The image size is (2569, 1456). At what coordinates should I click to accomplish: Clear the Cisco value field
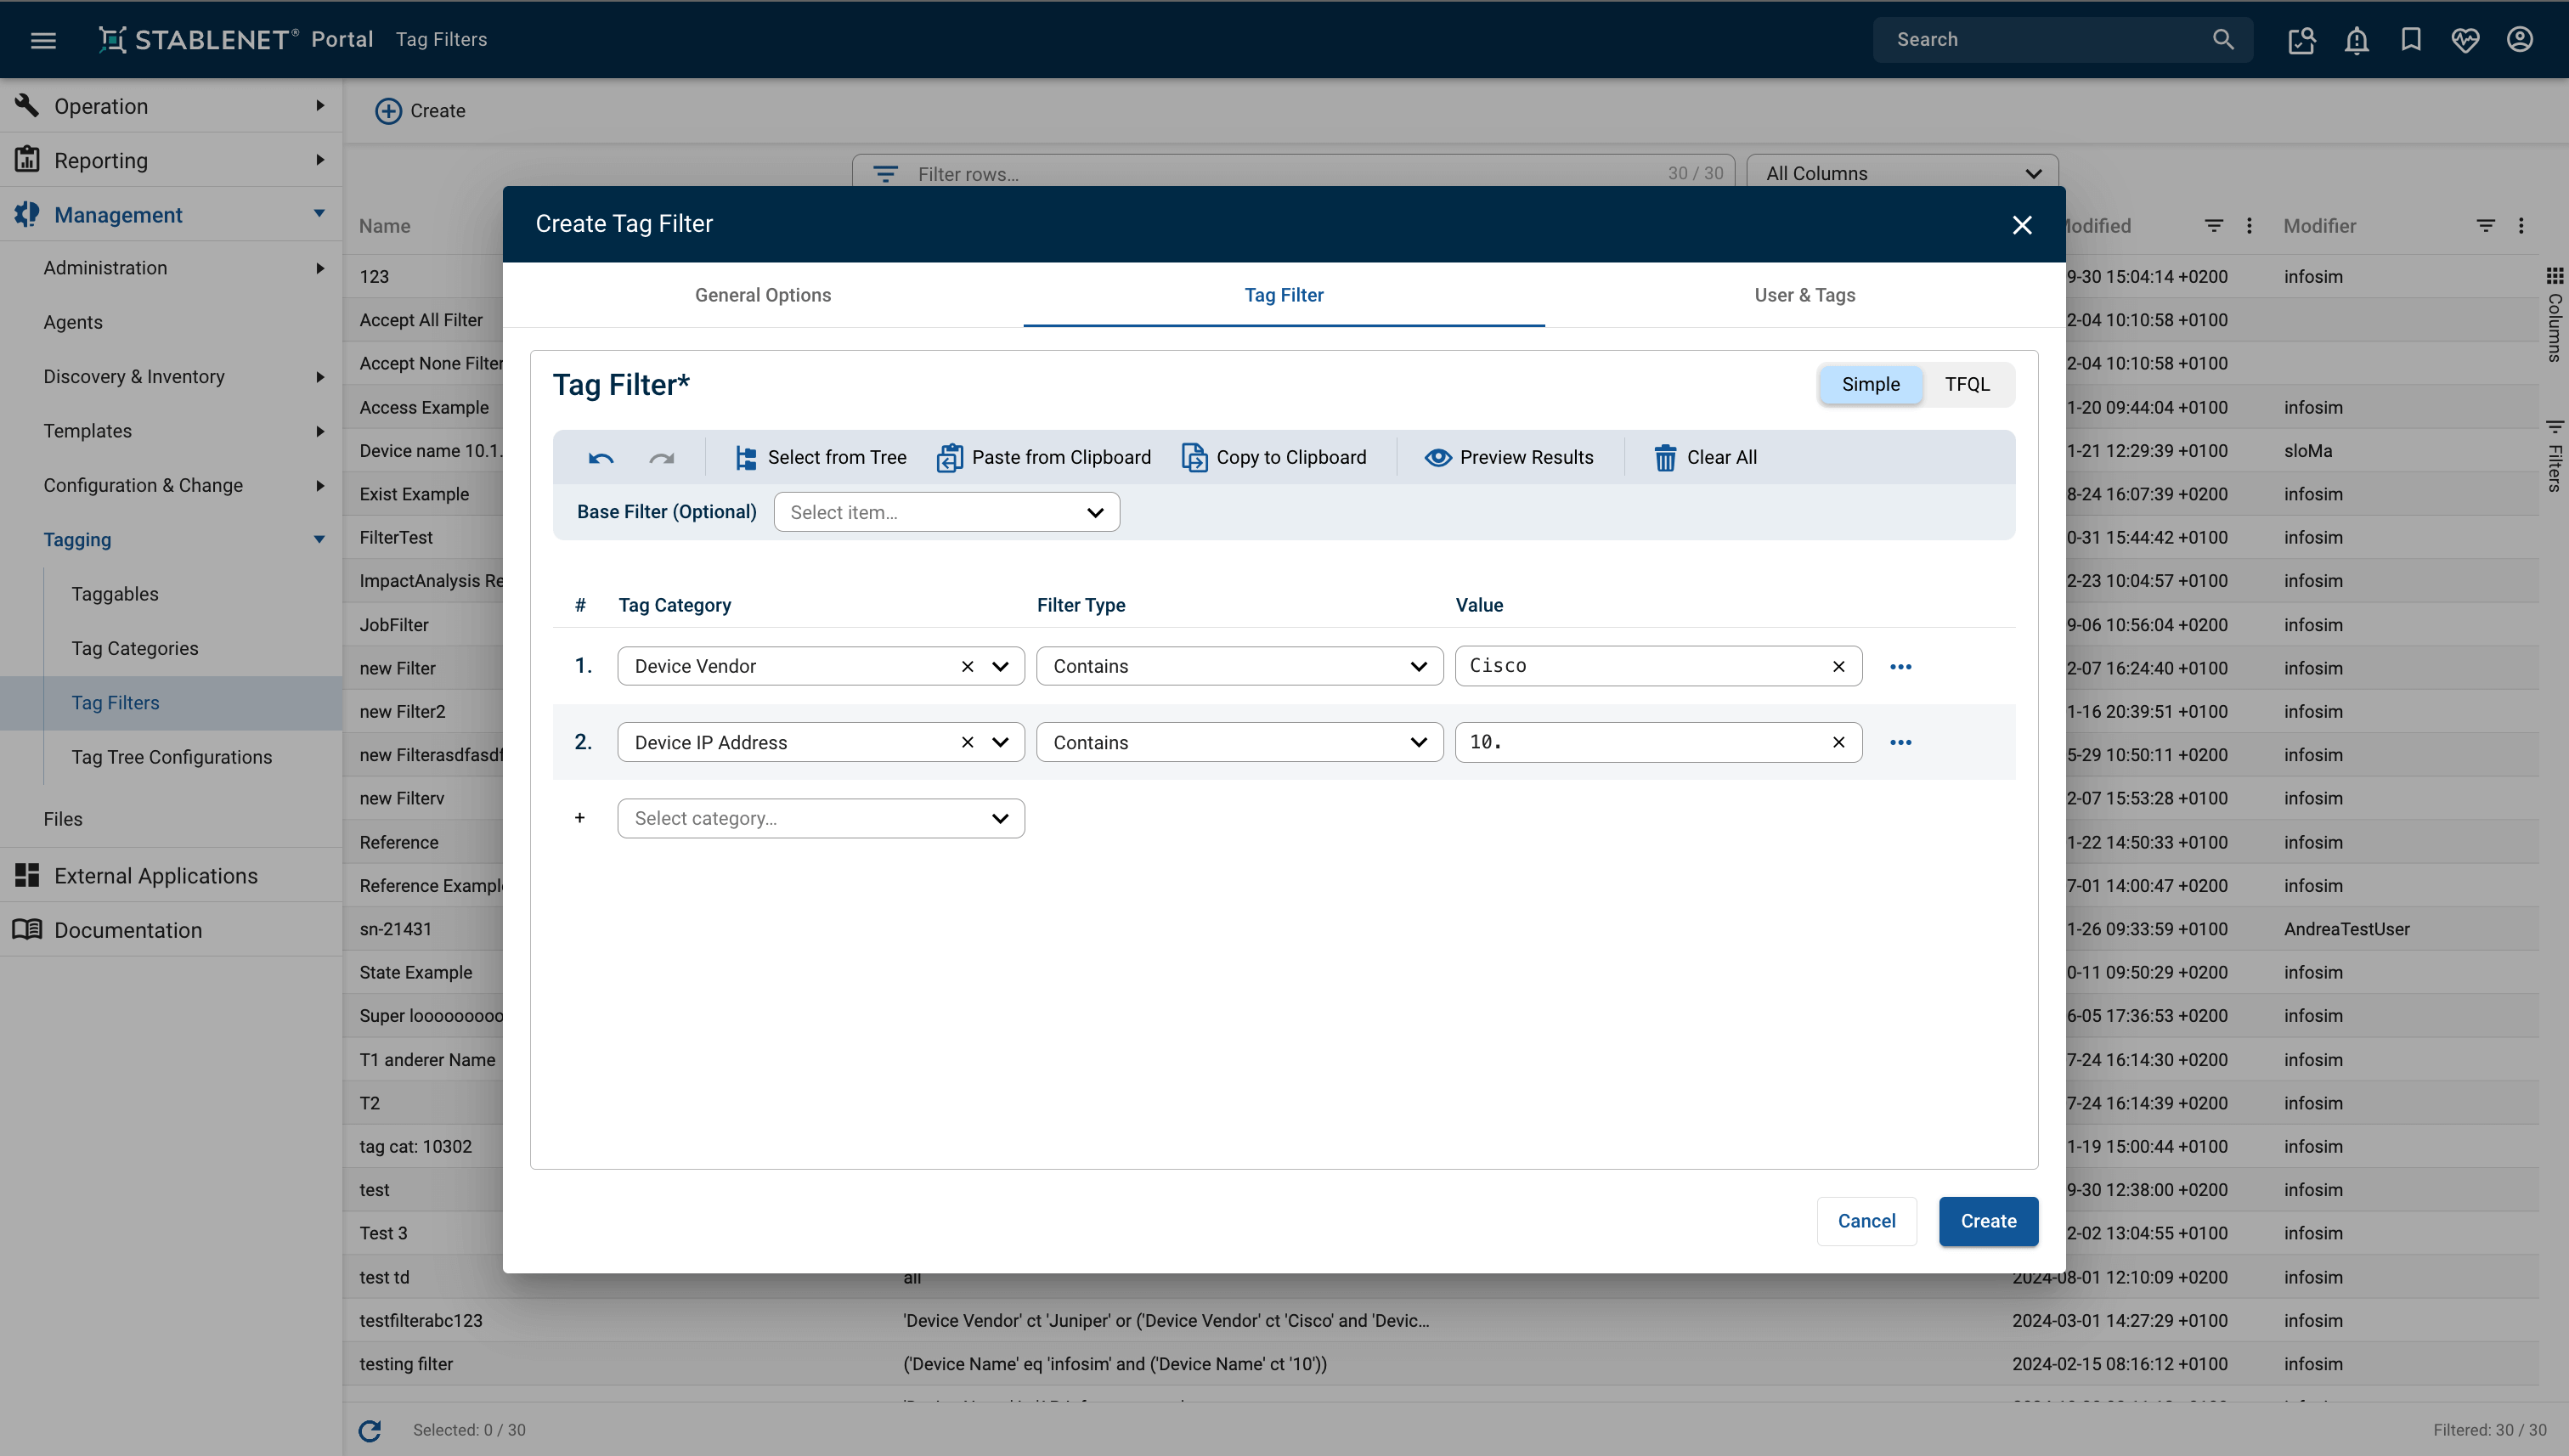1838,667
